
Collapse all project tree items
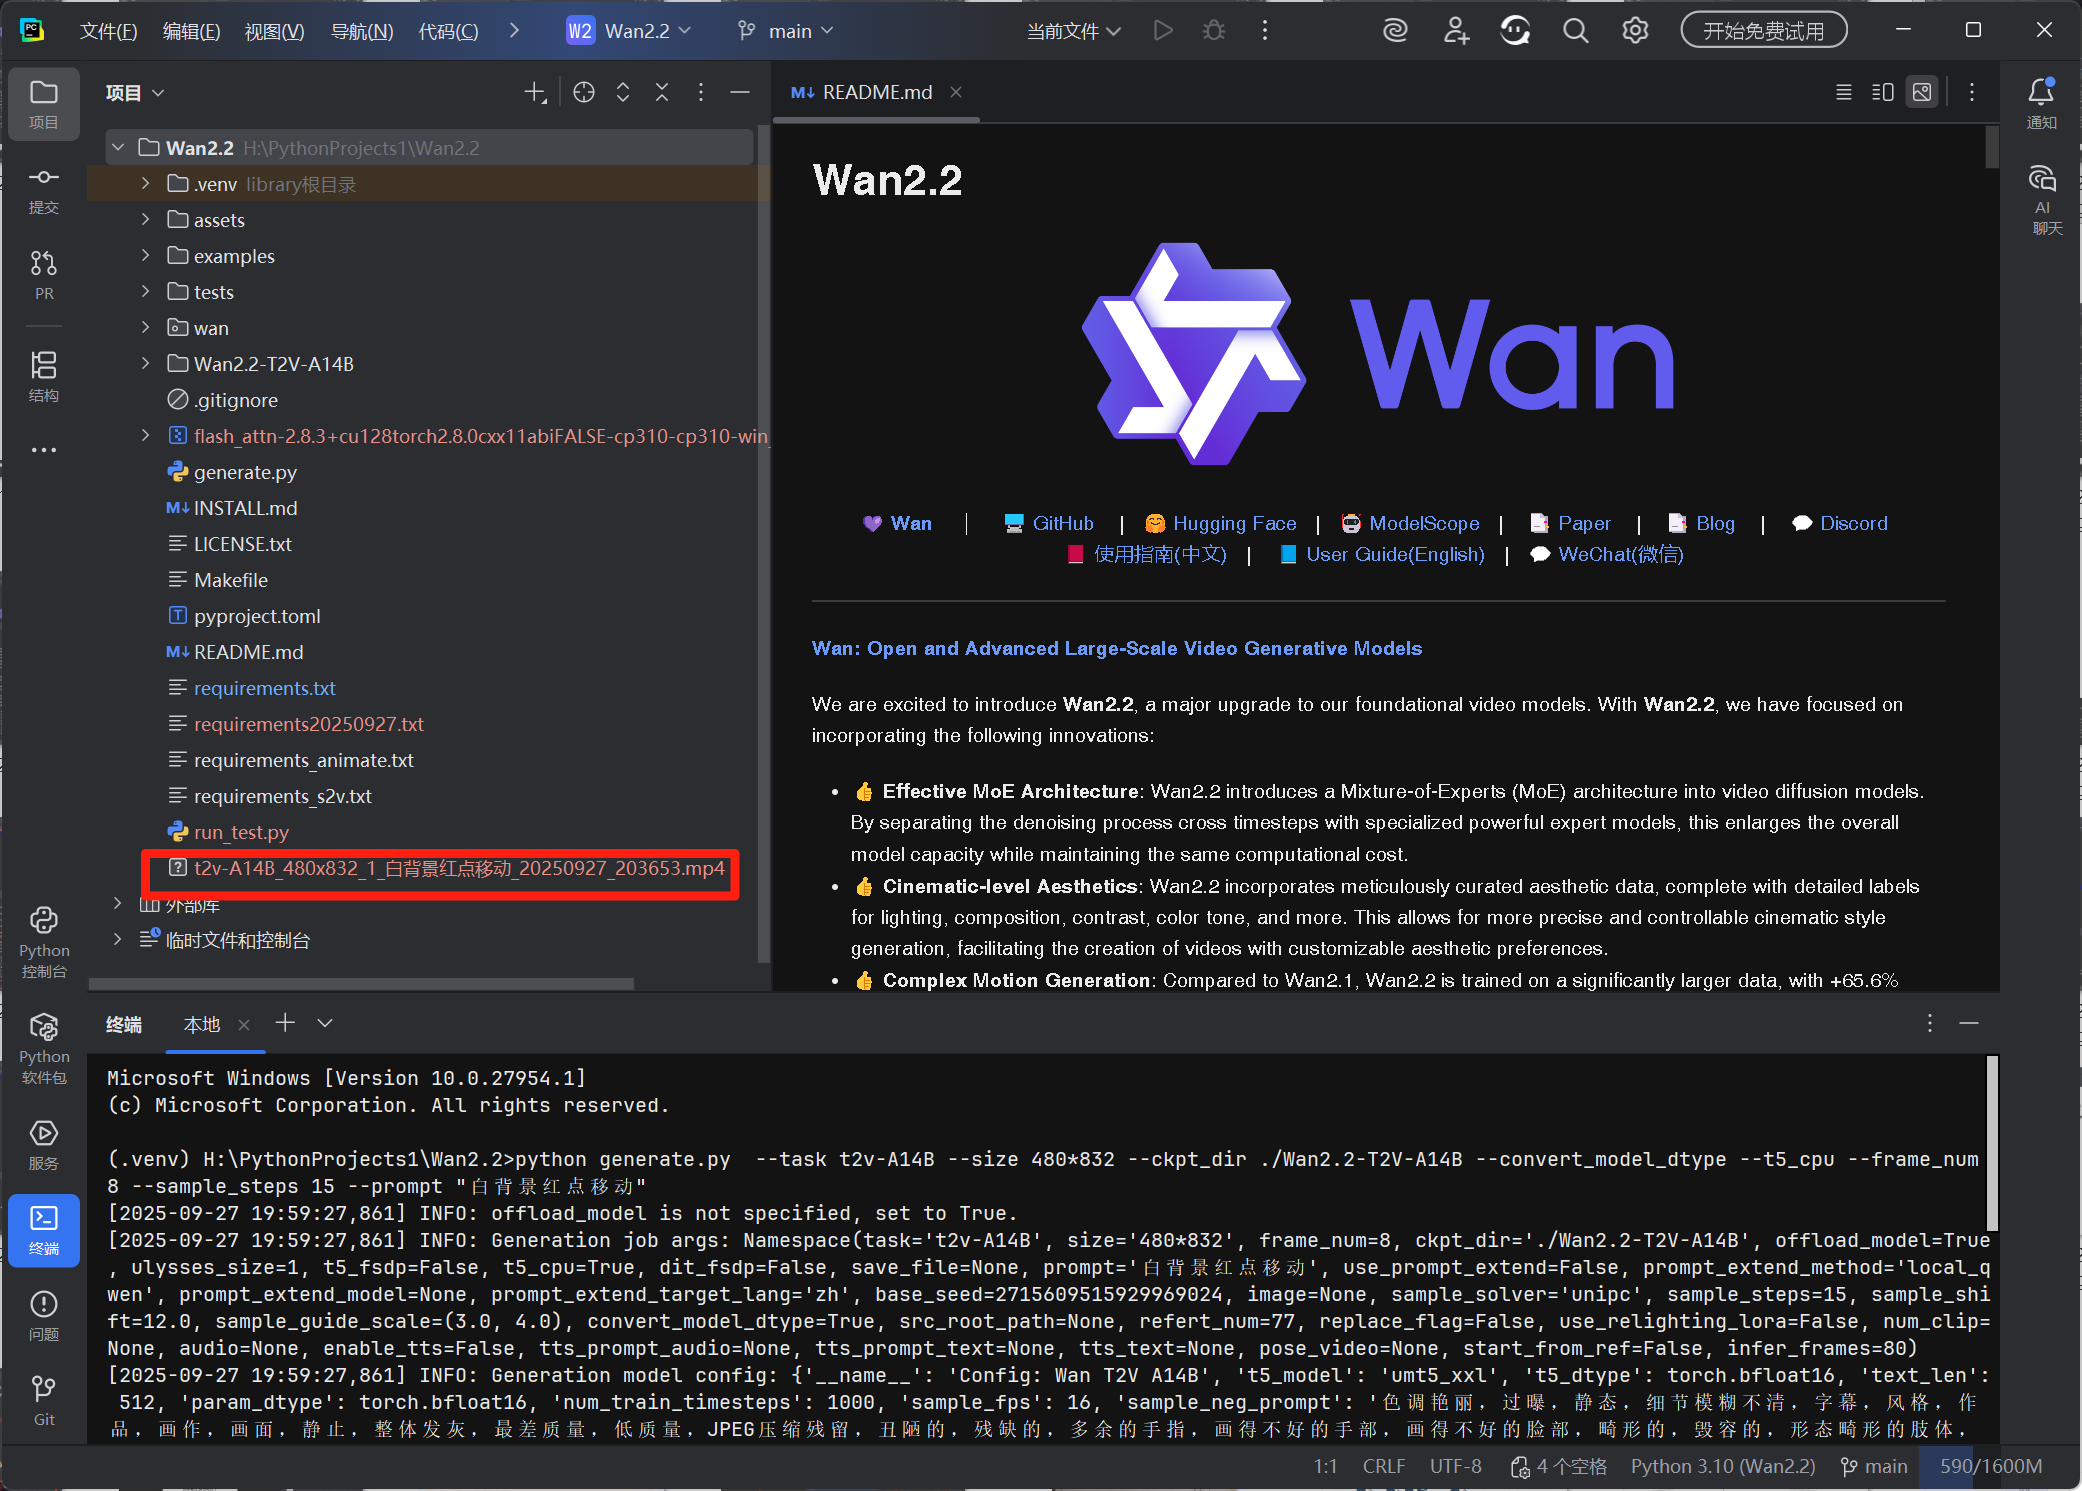pyautogui.click(x=662, y=93)
